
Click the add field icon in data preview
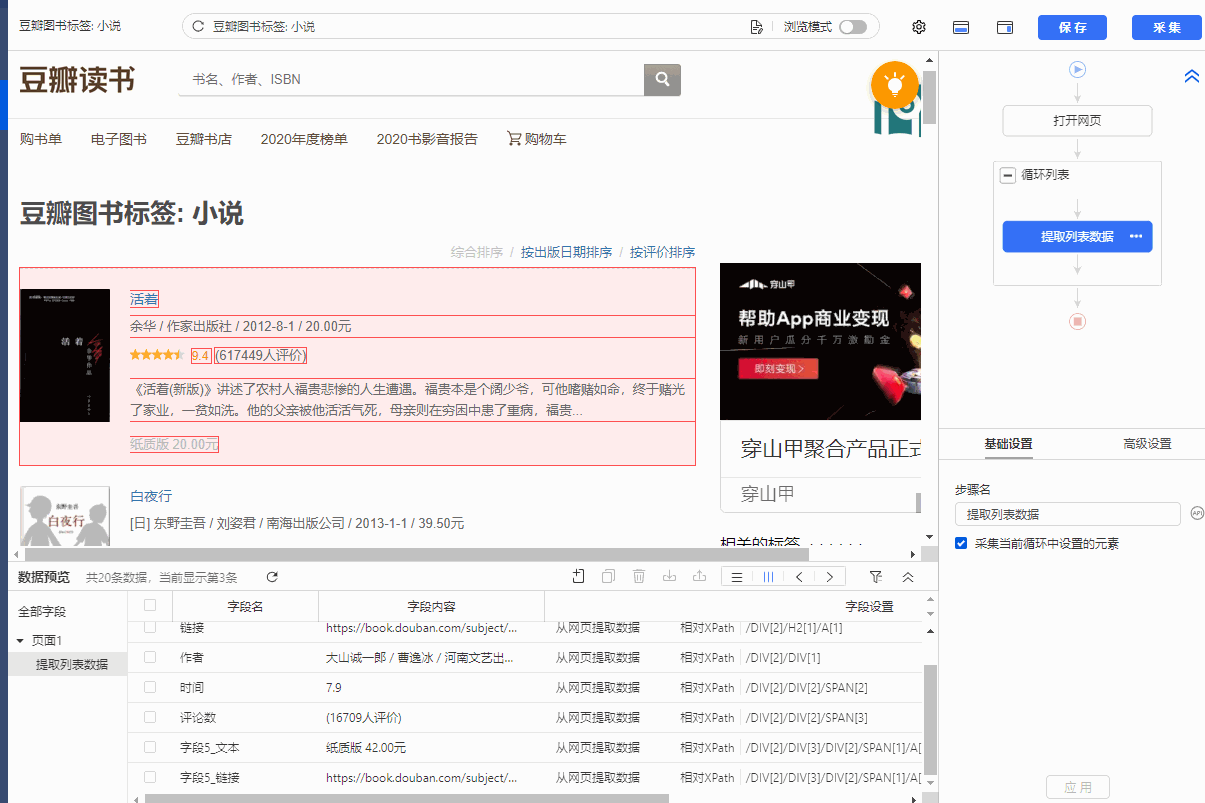pos(578,576)
